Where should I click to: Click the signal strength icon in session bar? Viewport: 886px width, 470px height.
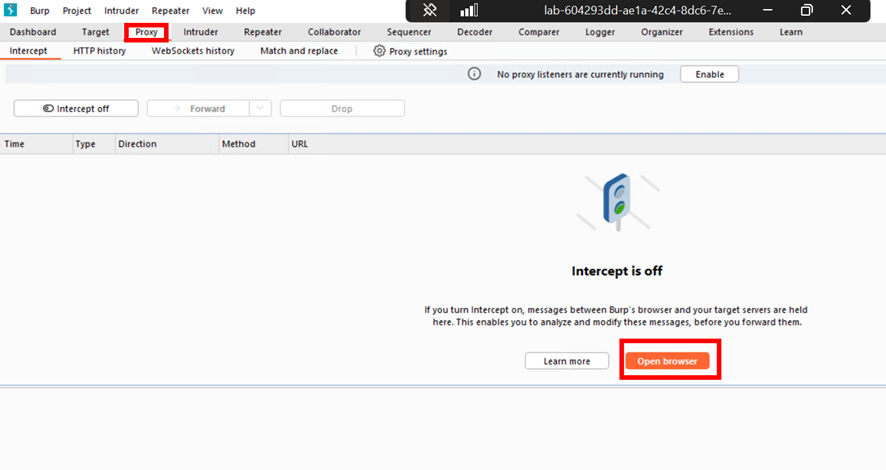click(x=469, y=10)
